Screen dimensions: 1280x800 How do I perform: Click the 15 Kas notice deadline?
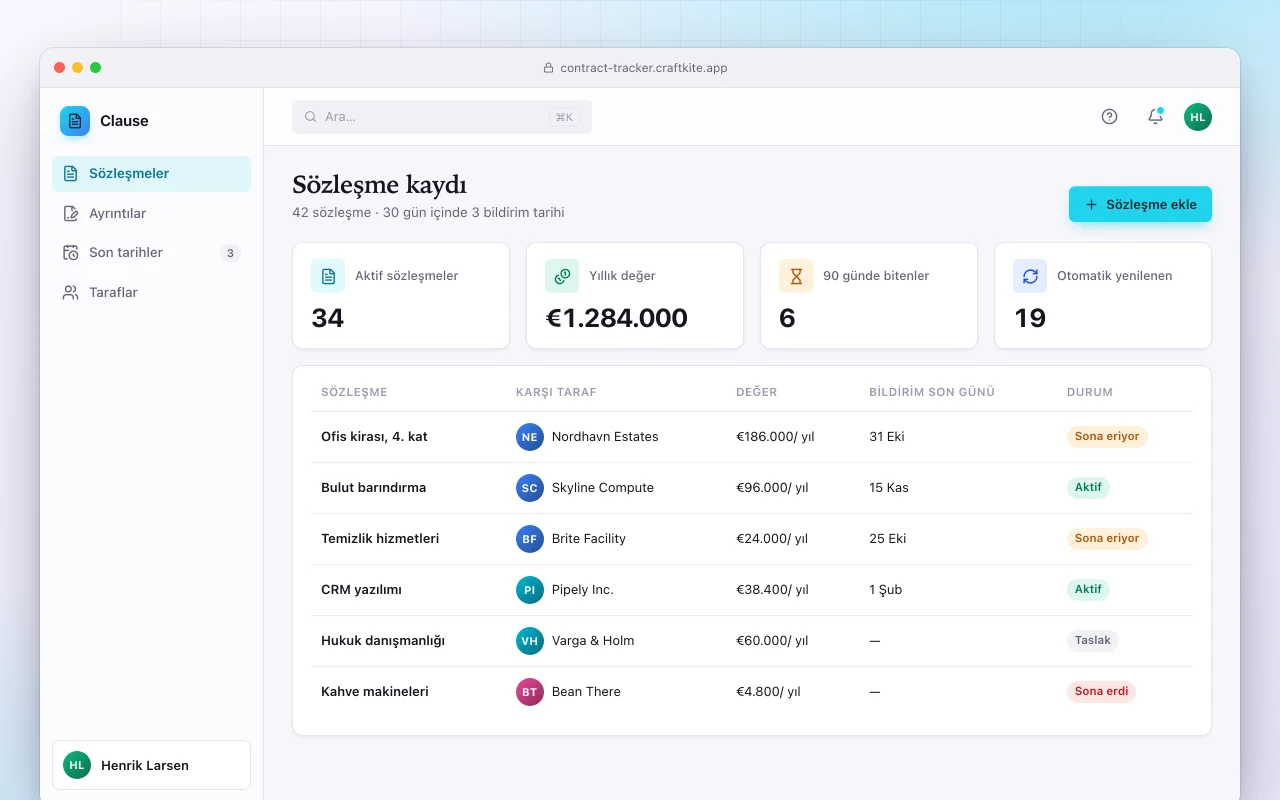tap(889, 488)
